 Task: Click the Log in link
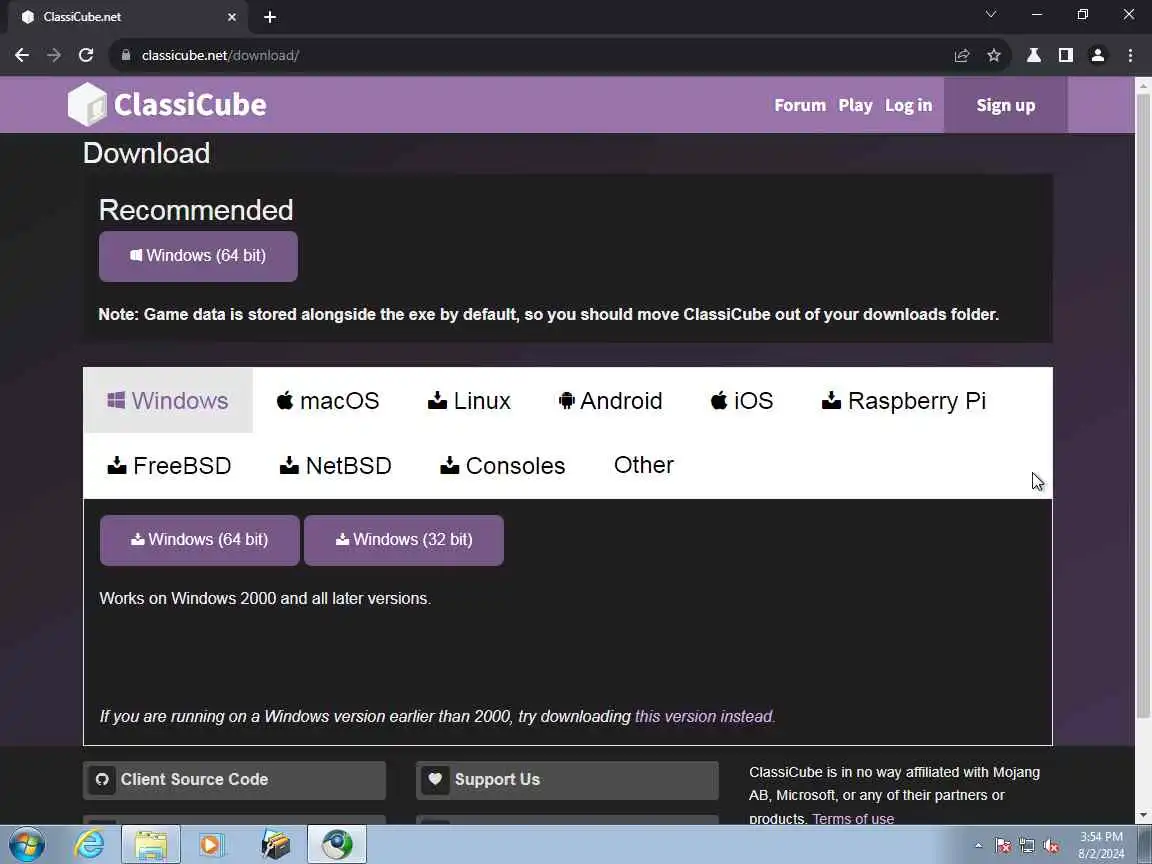coord(908,105)
